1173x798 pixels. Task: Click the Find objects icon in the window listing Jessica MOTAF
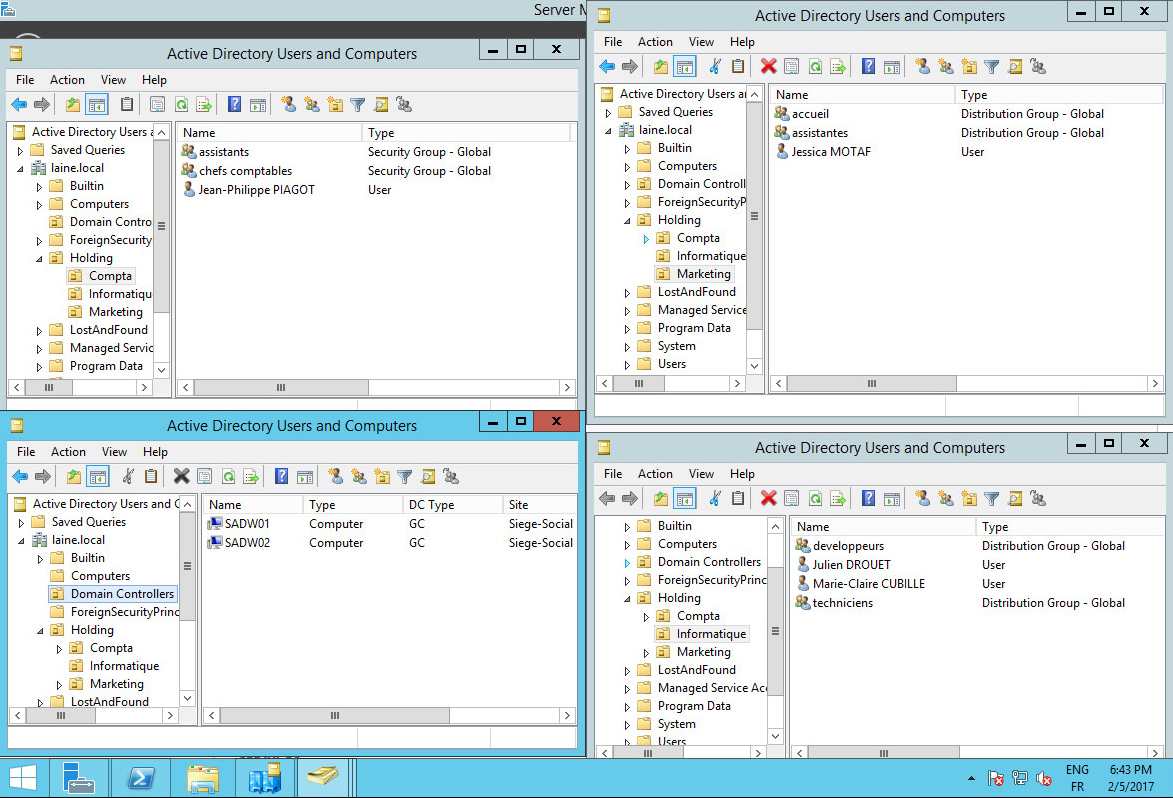(1014, 67)
